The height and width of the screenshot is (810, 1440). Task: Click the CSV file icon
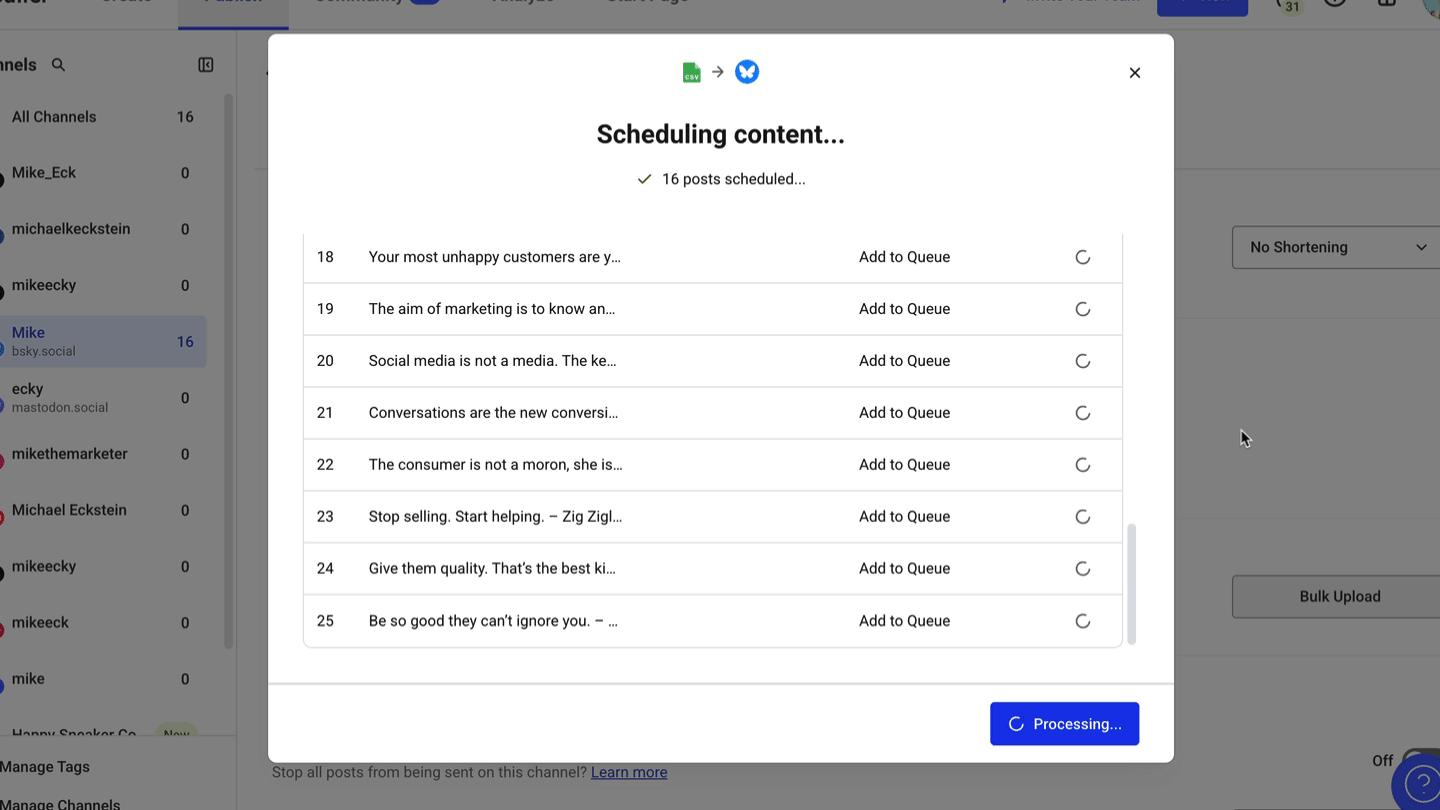691,72
